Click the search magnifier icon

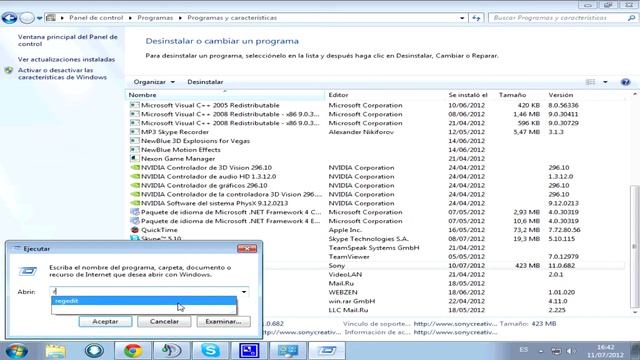(631, 18)
